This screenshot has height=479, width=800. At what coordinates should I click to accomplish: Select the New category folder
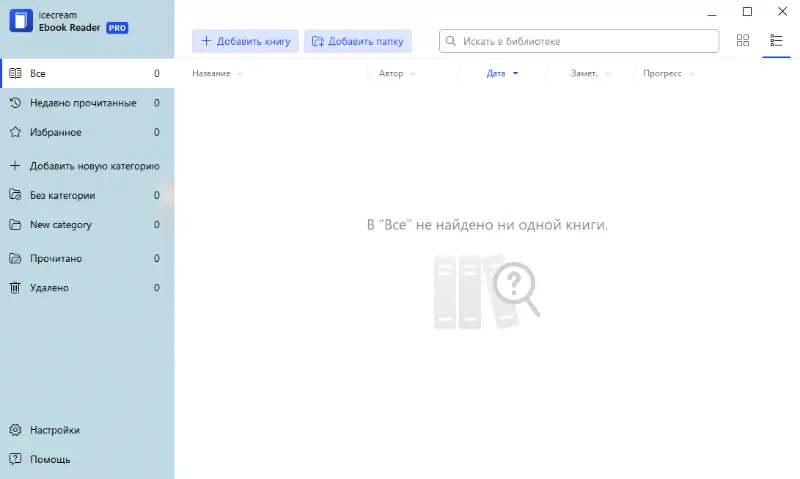pos(87,225)
